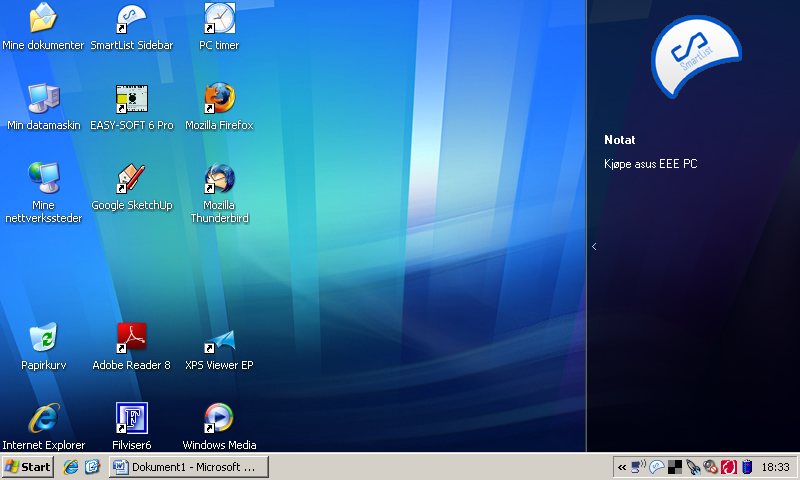Click the red tray icon
This screenshot has height=480, width=800.
(729, 467)
